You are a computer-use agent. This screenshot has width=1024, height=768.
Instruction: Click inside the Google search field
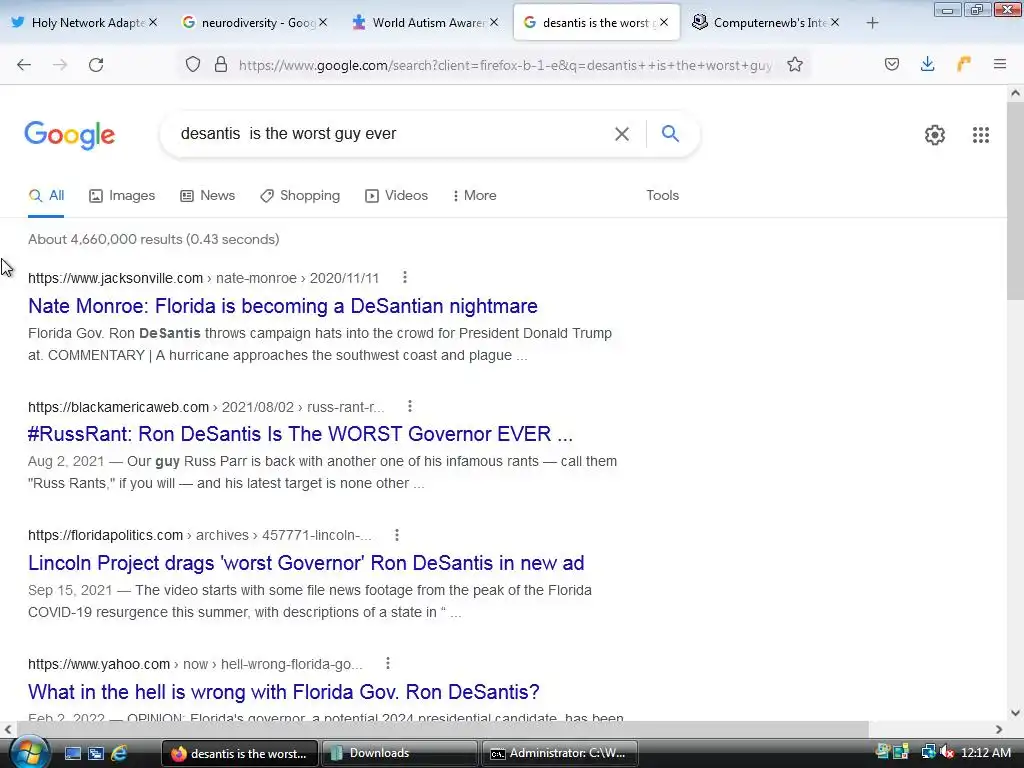click(392, 134)
